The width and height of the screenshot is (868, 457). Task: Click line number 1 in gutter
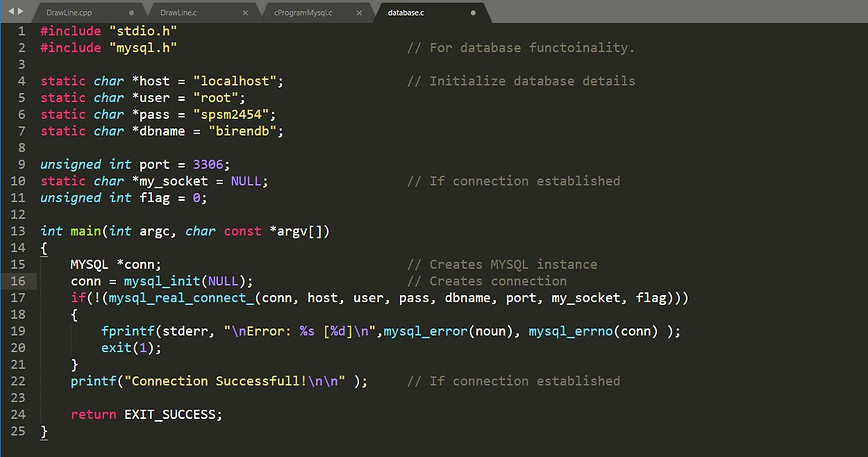point(21,31)
